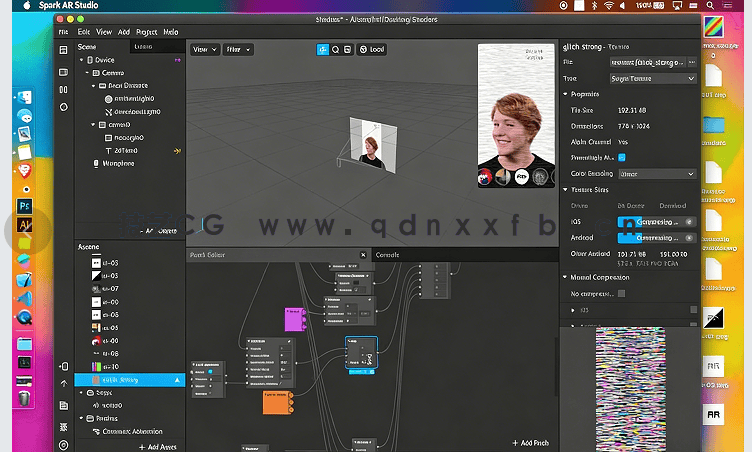752x452 pixels.
Task: Toggle the No compression checkbox
Action: [x=621, y=293]
